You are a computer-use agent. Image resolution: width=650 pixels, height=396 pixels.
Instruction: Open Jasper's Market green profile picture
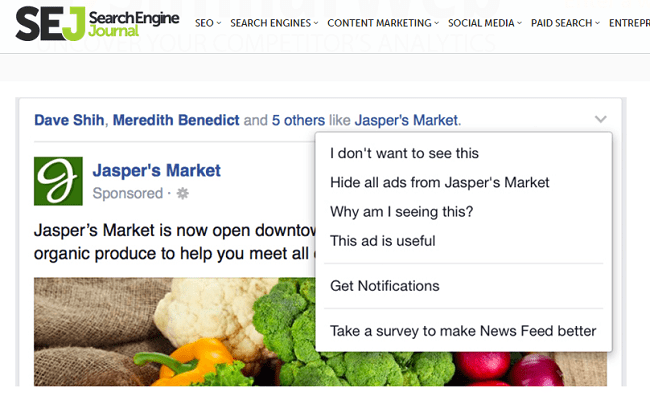[x=58, y=181]
